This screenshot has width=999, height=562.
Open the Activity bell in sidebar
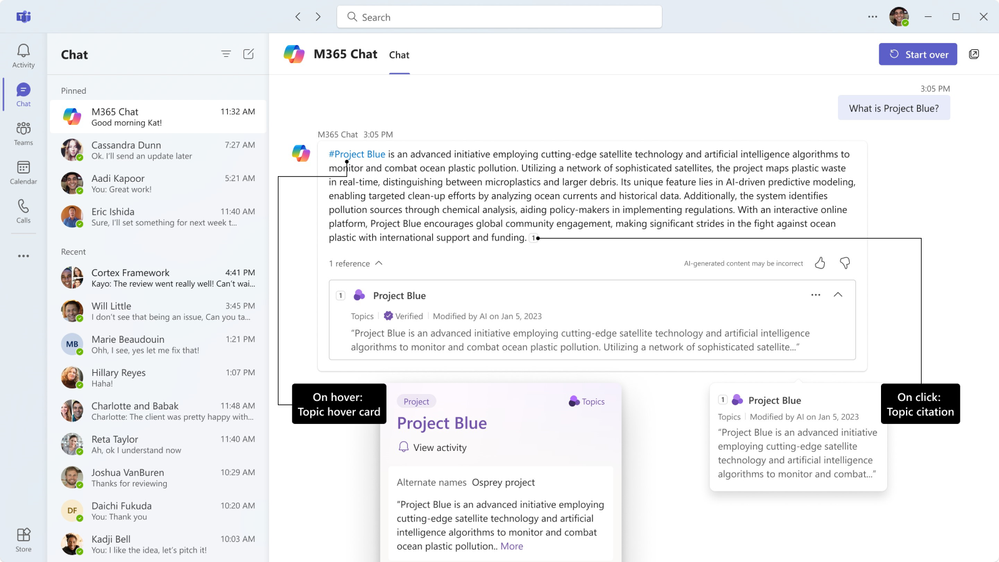[x=24, y=55]
